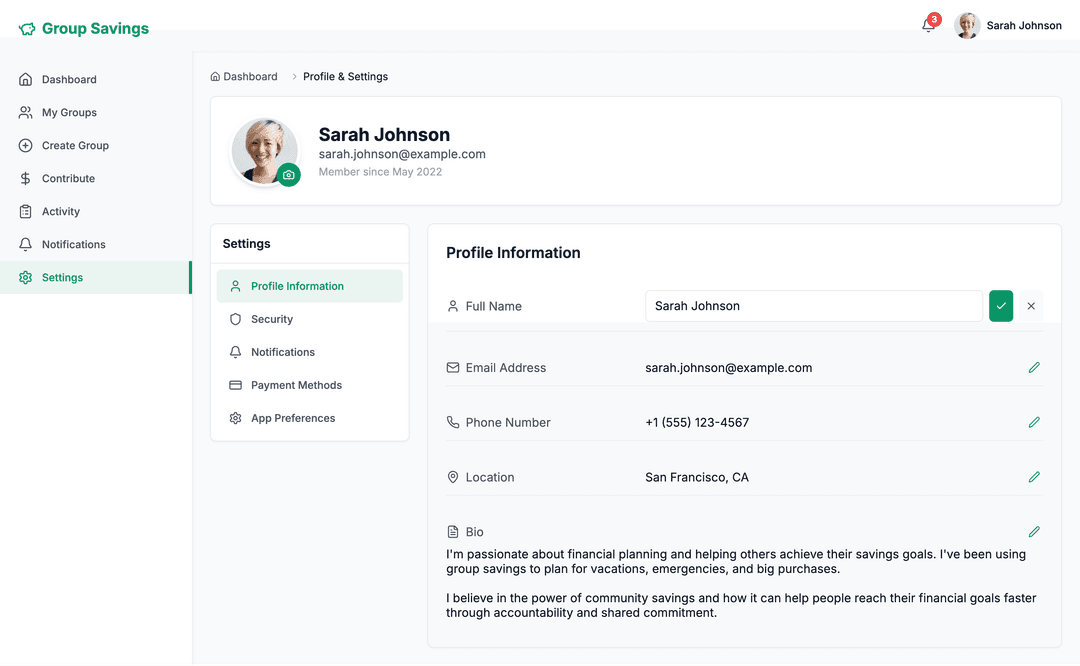Image resolution: width=1080 pixels, height=666 pixels.
Task: Open Contribute from the sidebar
Action: [x=68, y=178]
